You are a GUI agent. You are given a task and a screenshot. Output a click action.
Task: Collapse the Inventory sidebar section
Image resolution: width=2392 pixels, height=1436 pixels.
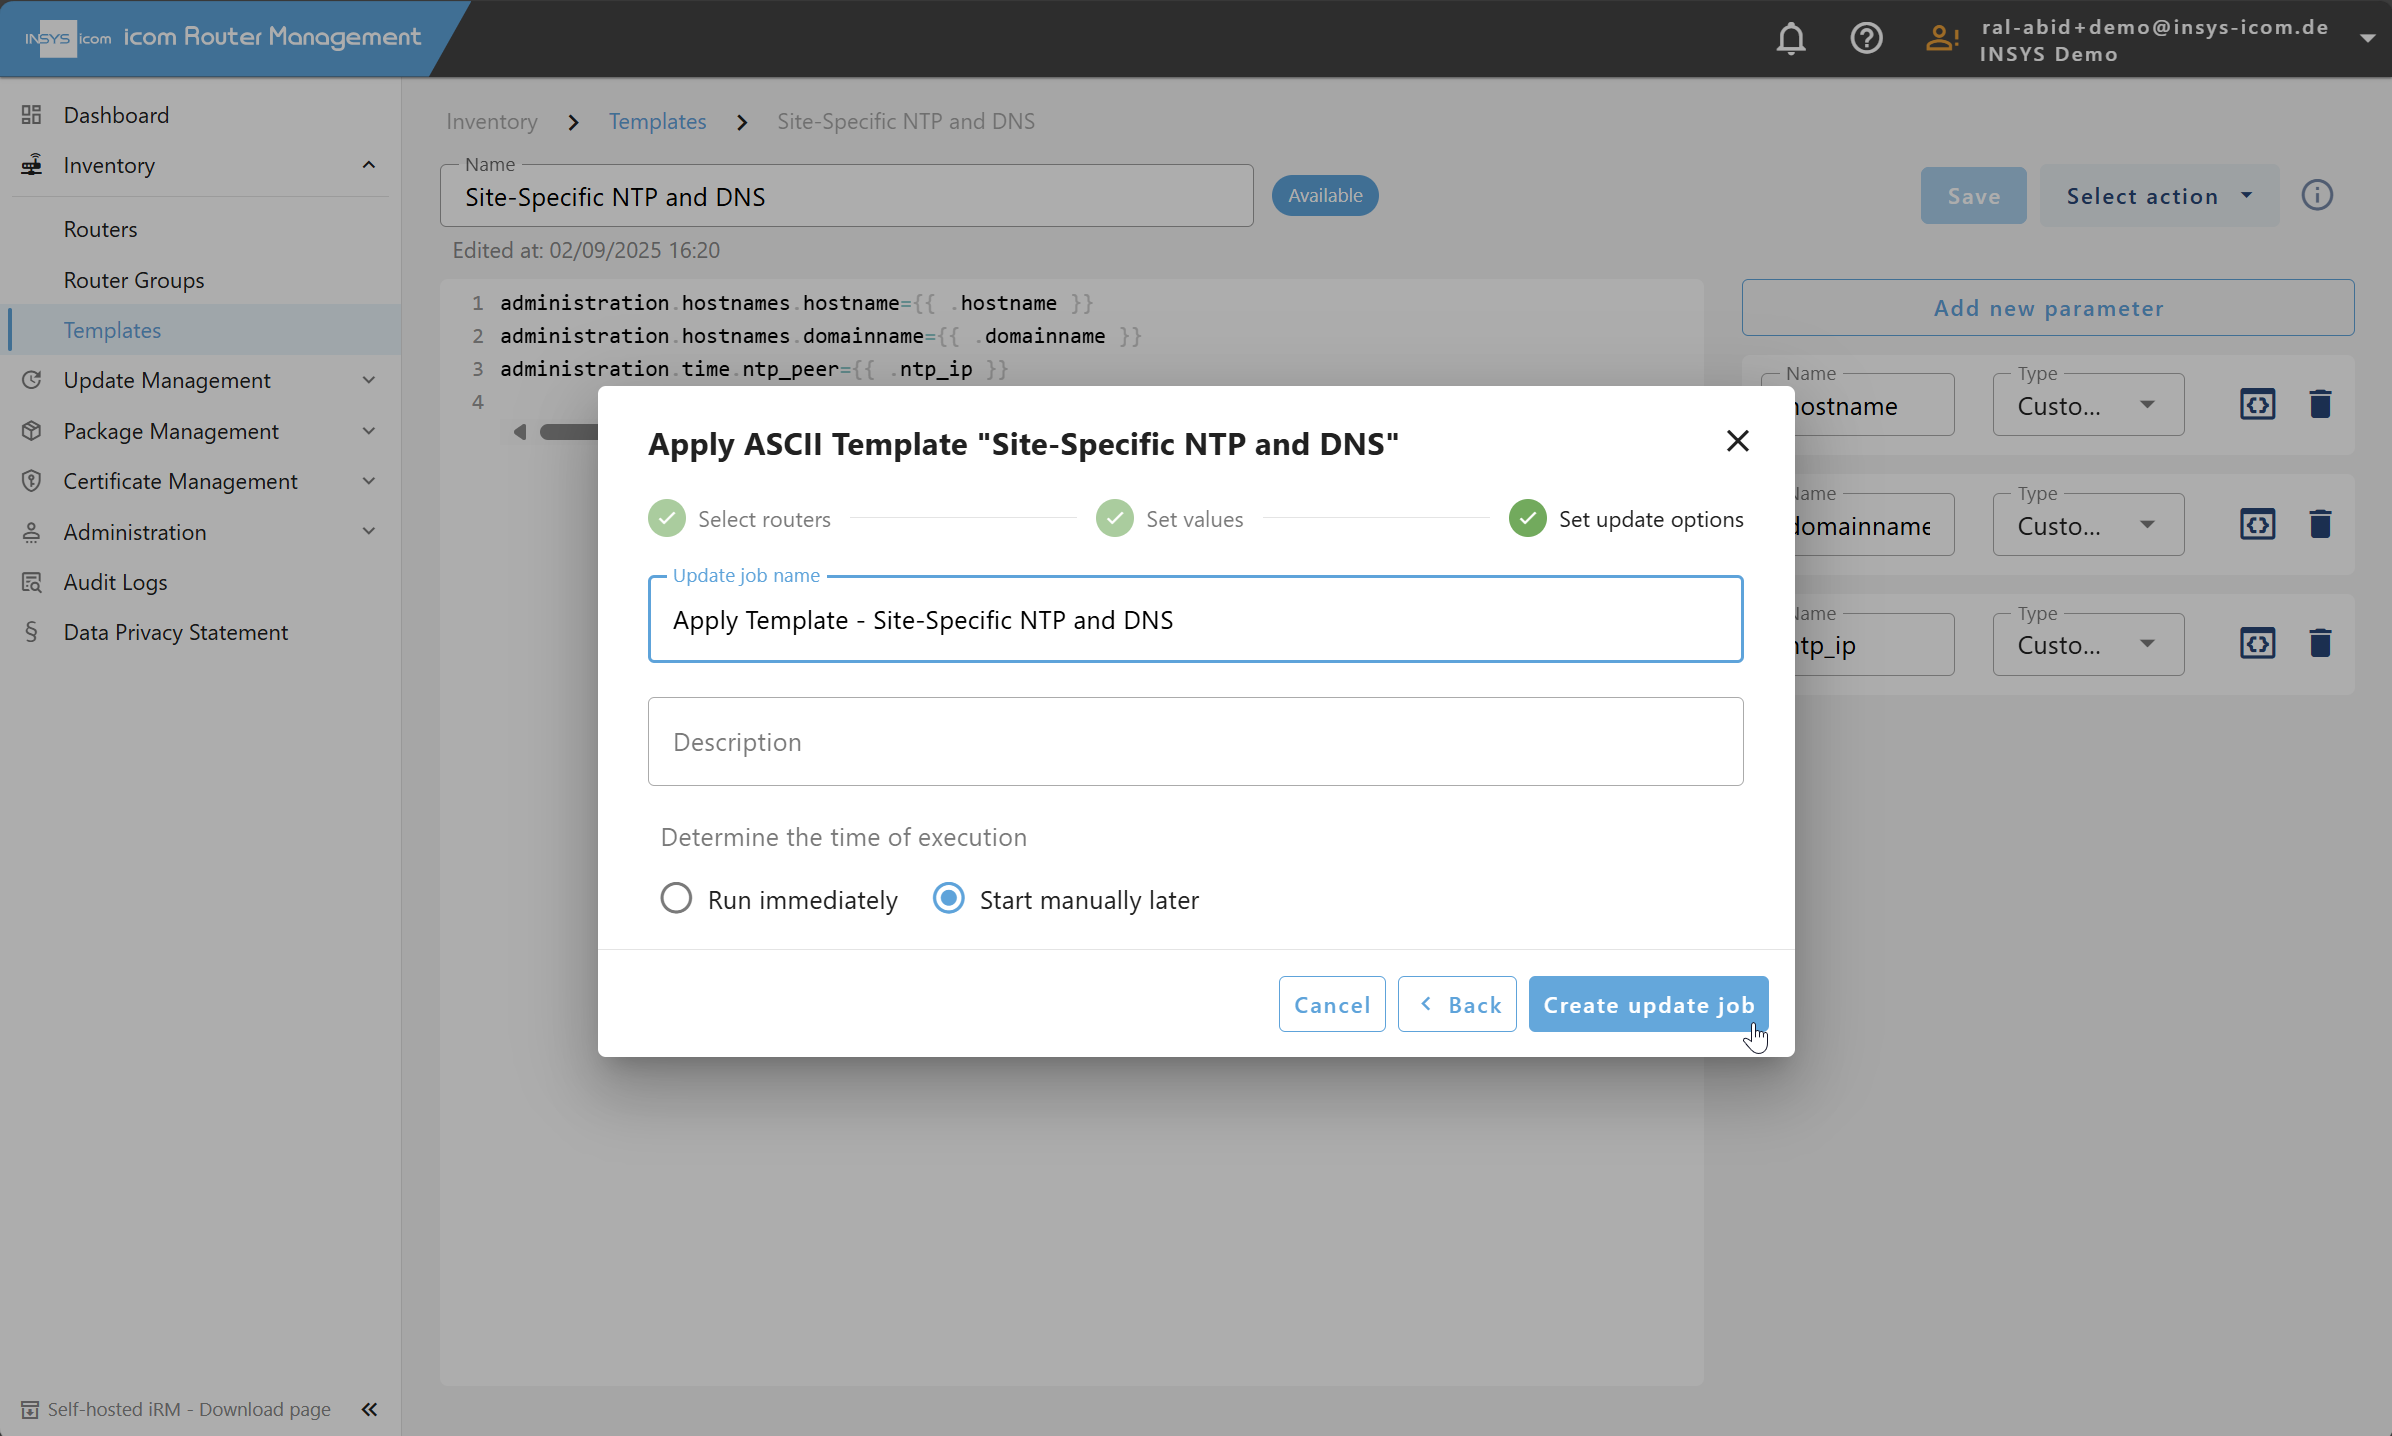369,165
